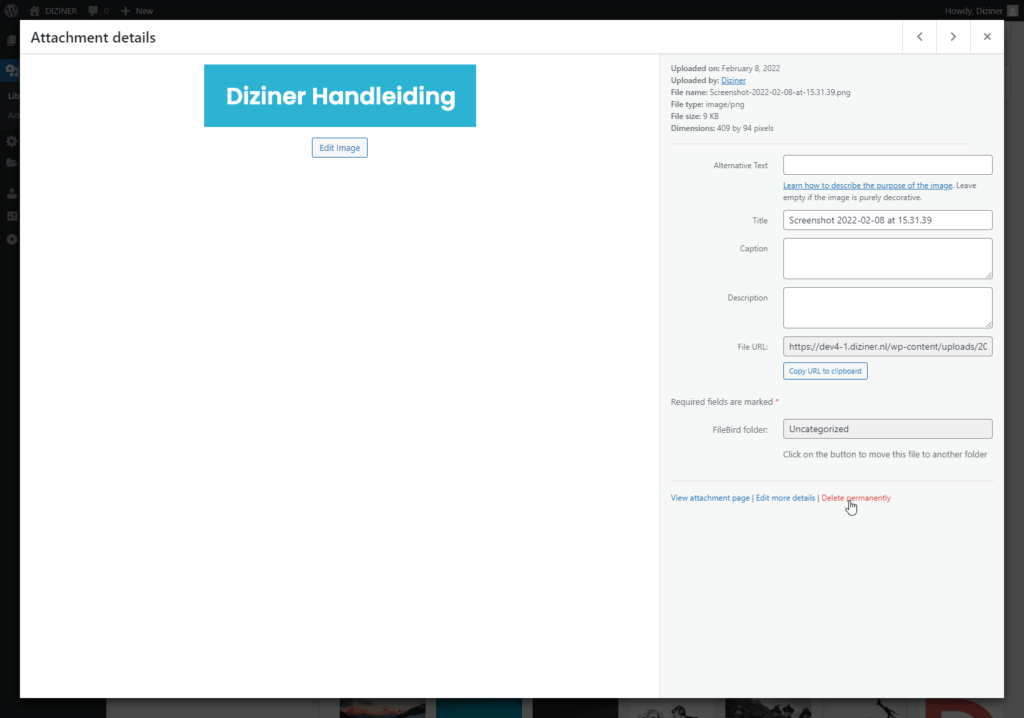The image size is (1024, 718).
Task: Click the Edit more details link
Action: tap(785, 498)
